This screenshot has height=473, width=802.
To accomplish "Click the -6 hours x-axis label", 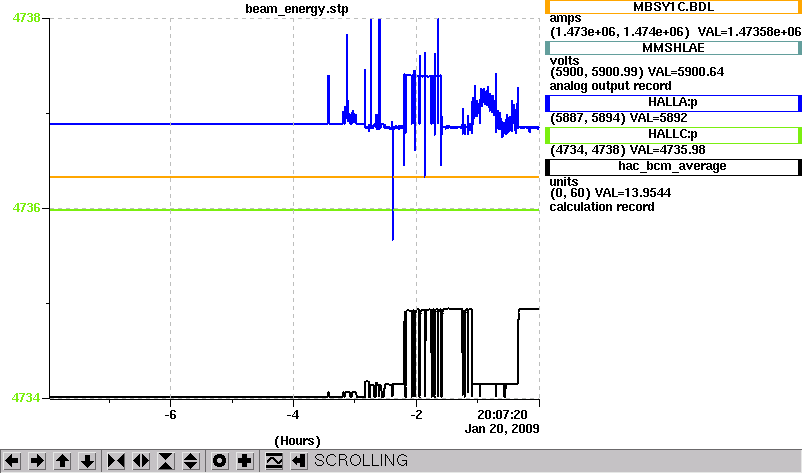I will [170, 414].
